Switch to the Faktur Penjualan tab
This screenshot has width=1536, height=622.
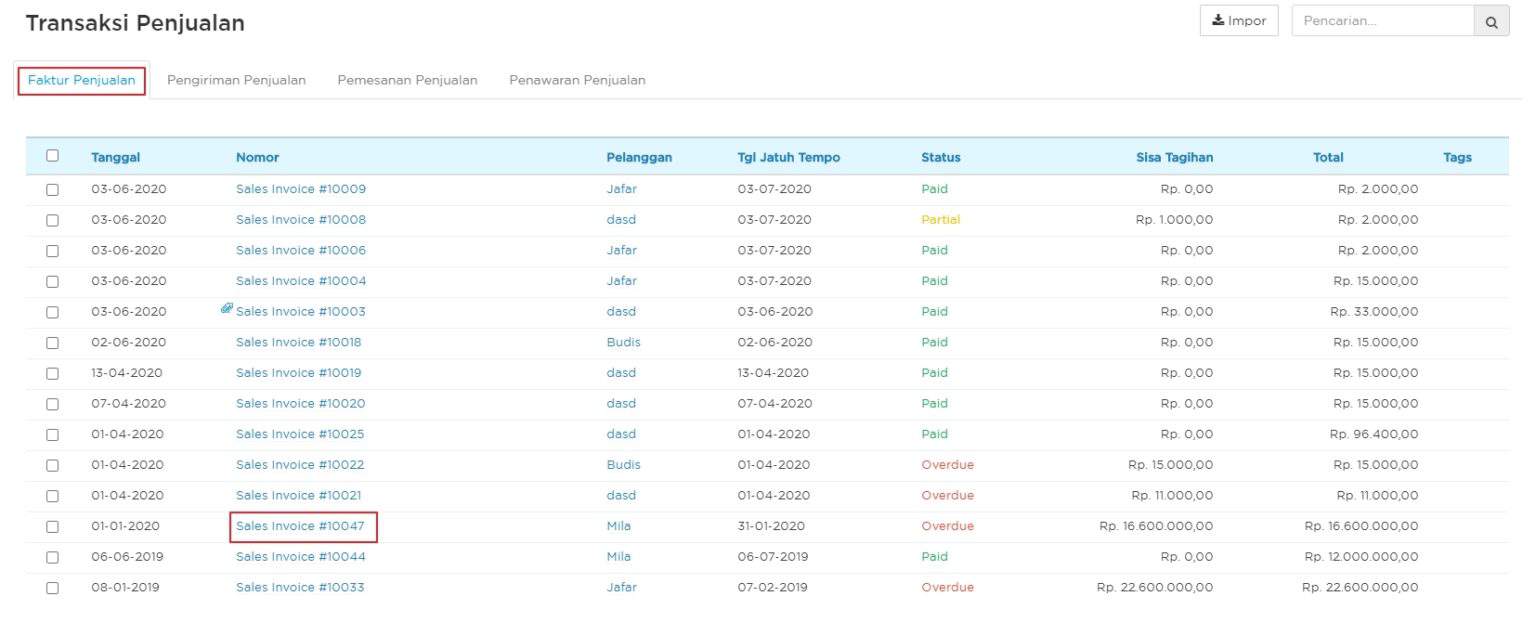pyautogui.click(x=82, y=79)
